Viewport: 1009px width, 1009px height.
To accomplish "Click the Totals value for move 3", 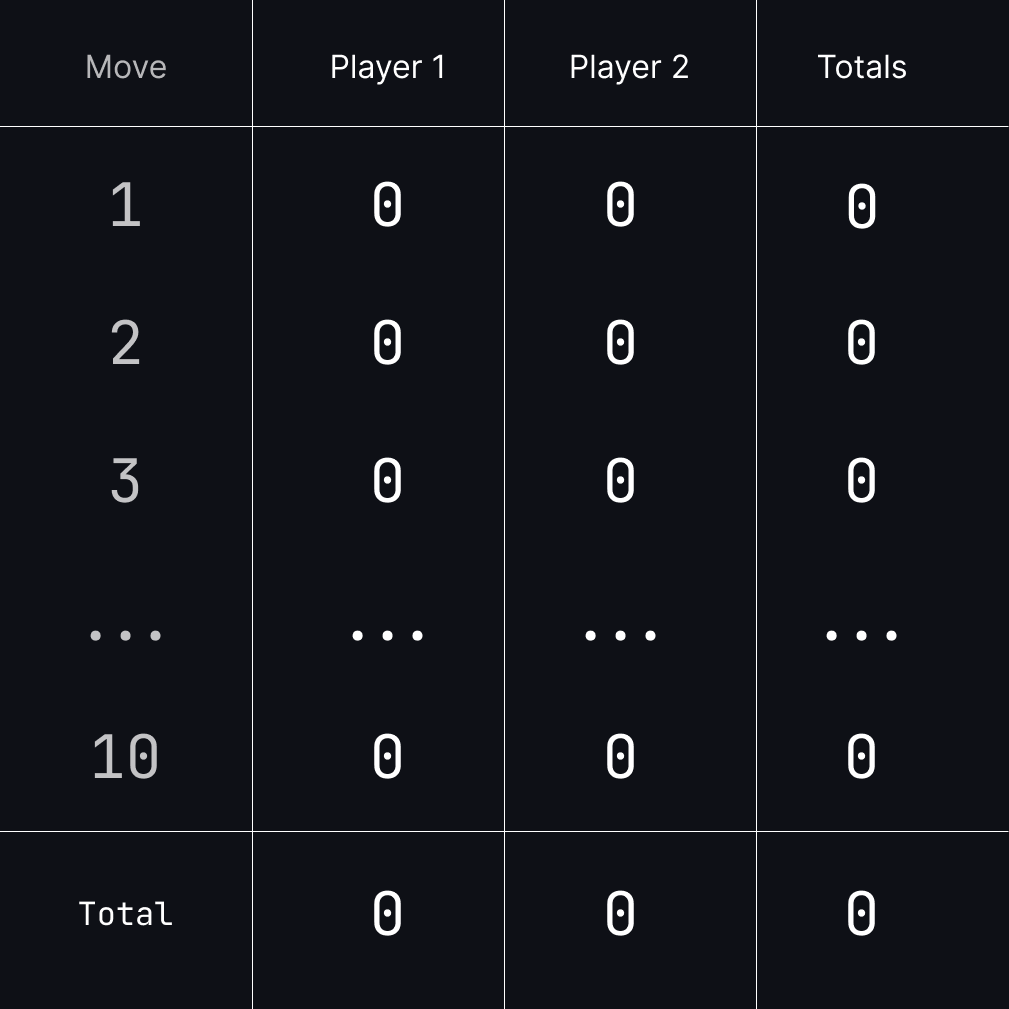I will pos(861,481).
